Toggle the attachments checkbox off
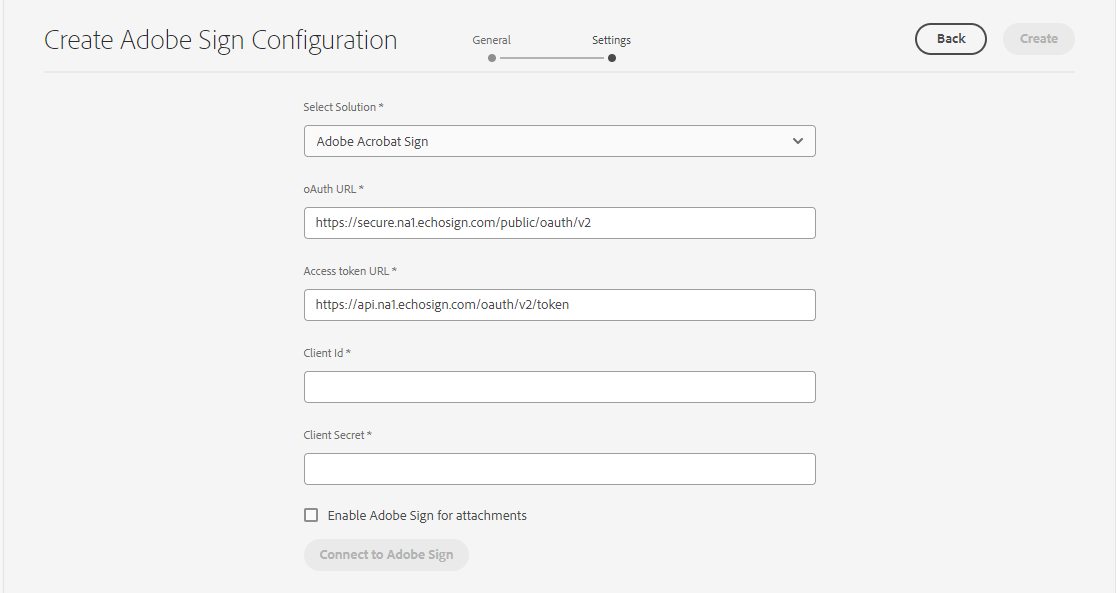This screenshot has height=593, width=1116. [x=311, y=514]
